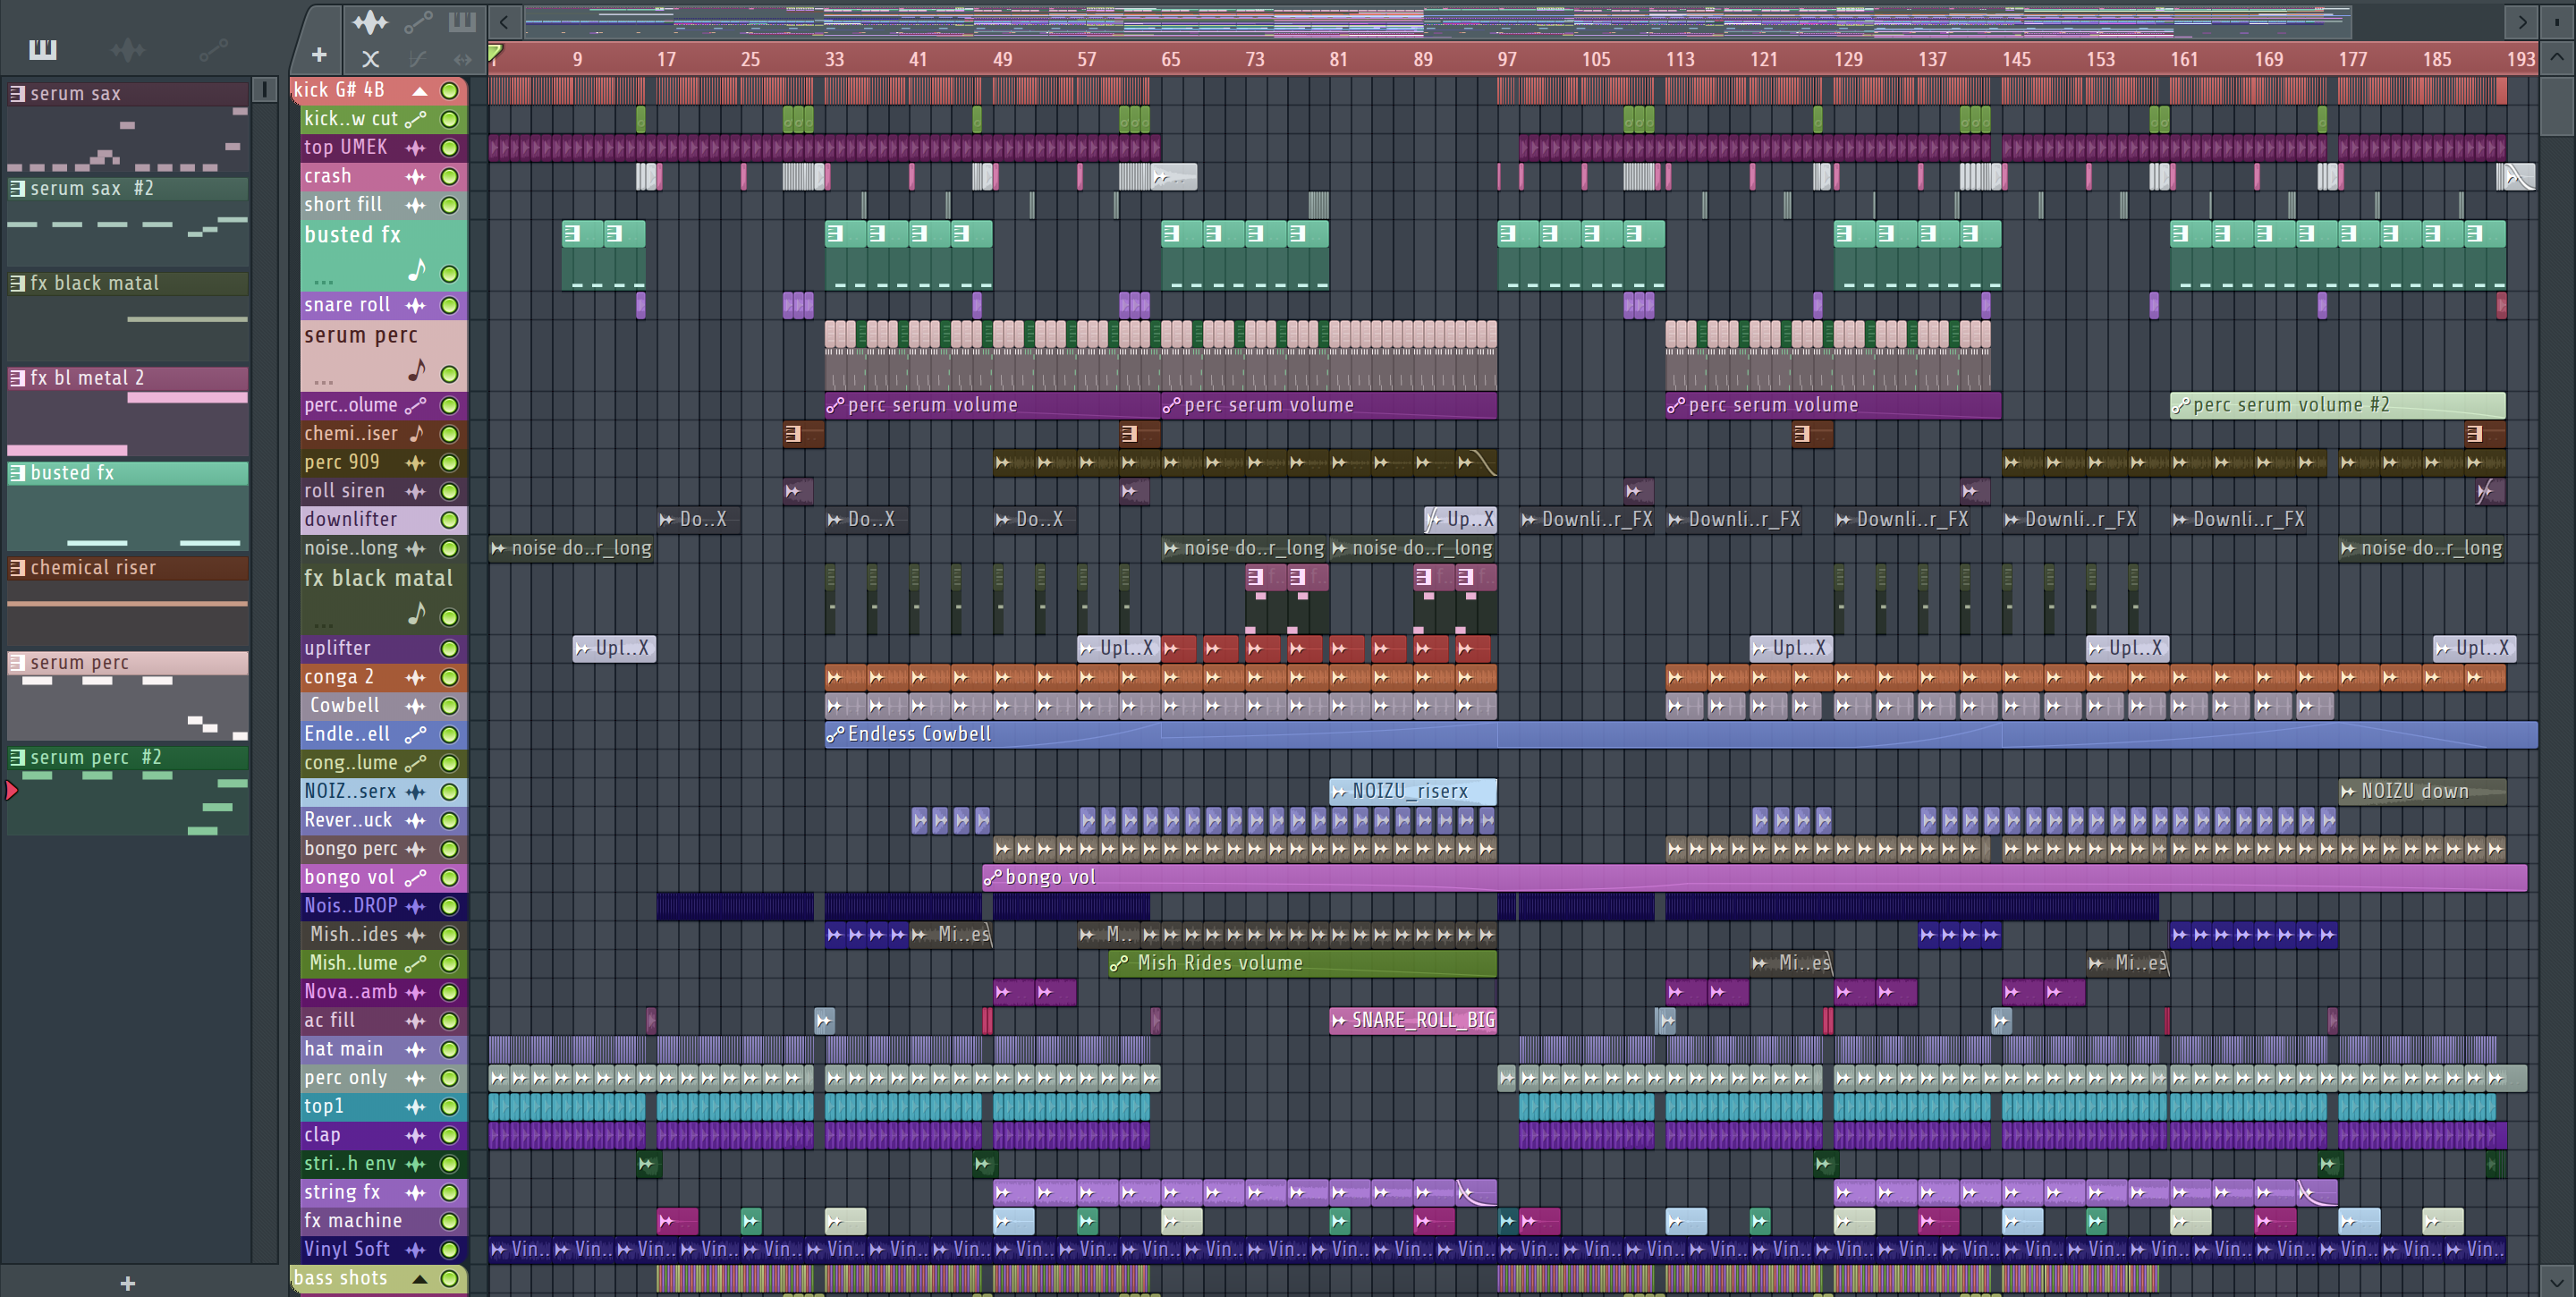
Task: Show automation clips in the picker panel
Action: [x=213, y=49]
